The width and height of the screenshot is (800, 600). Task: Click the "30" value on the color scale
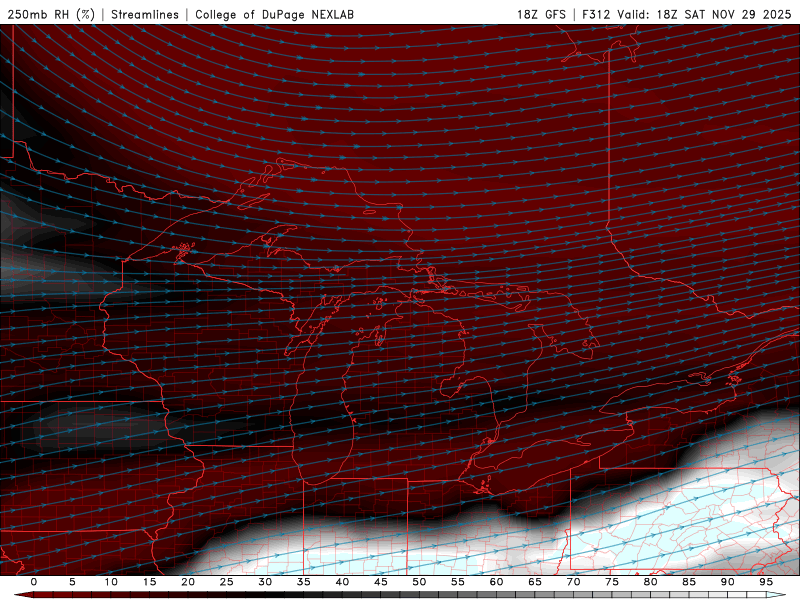pos(265,582)
